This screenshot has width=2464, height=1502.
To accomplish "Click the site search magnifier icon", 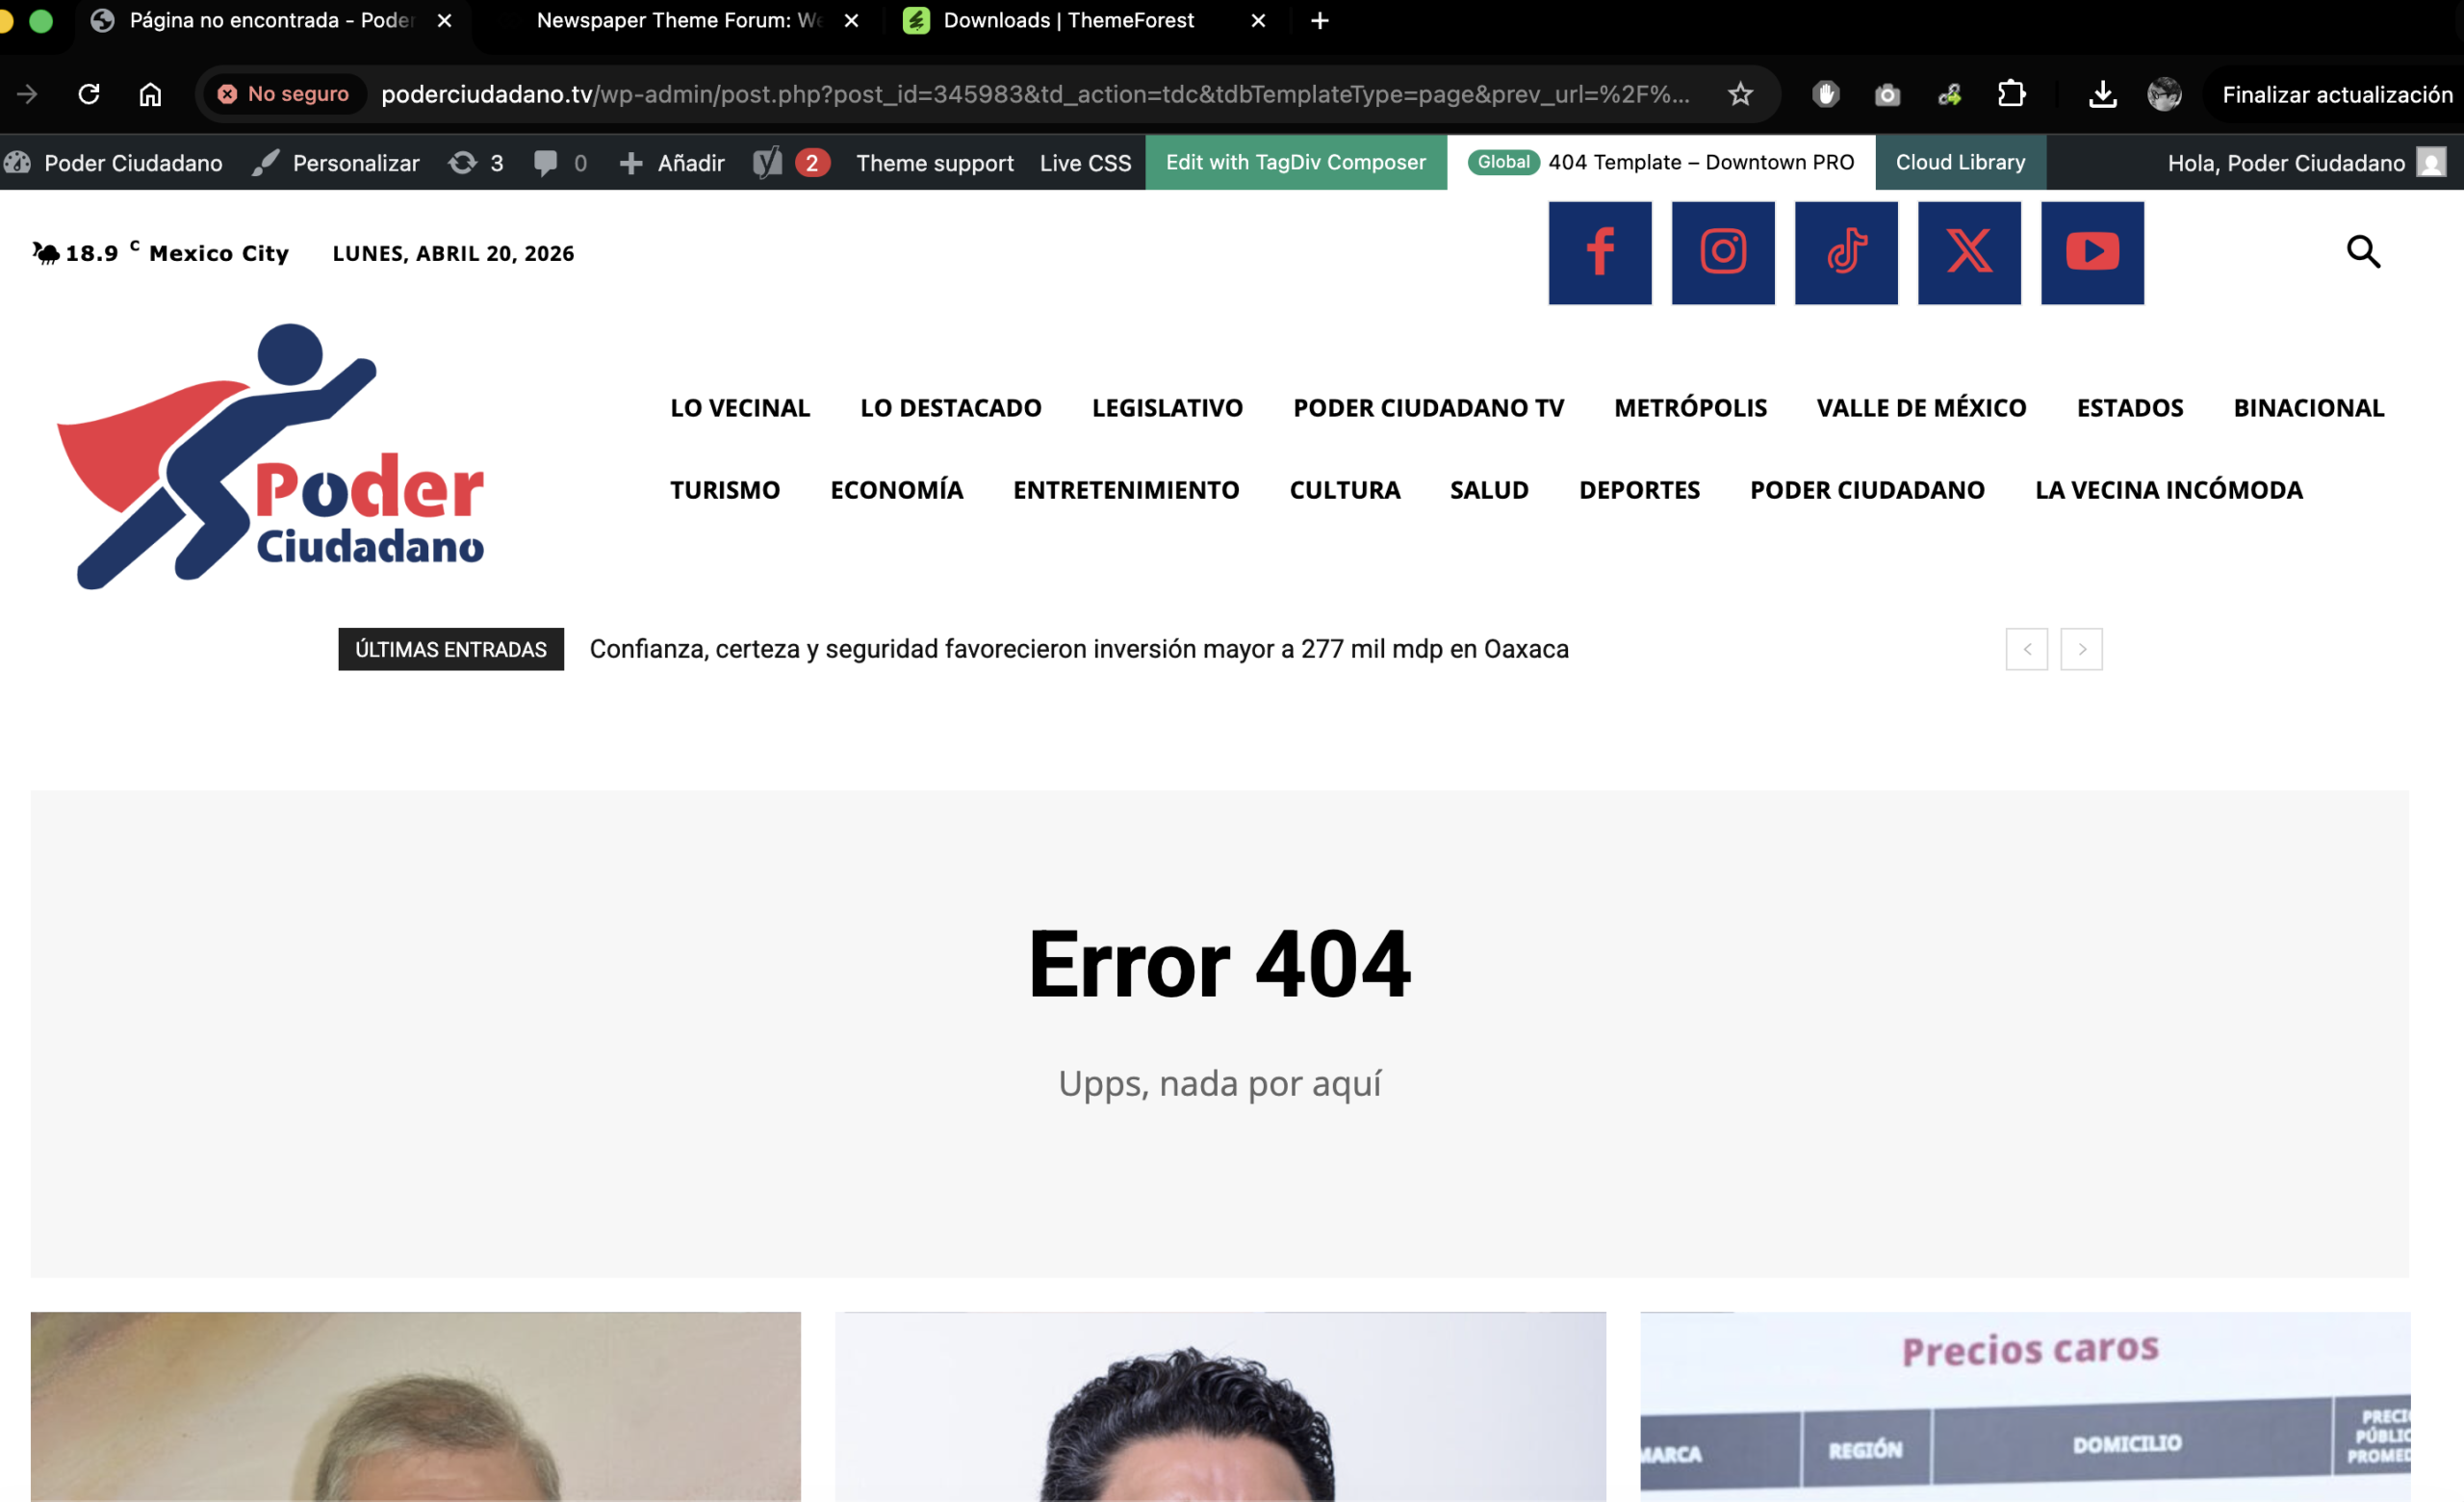I will [x=2363, y=252].
